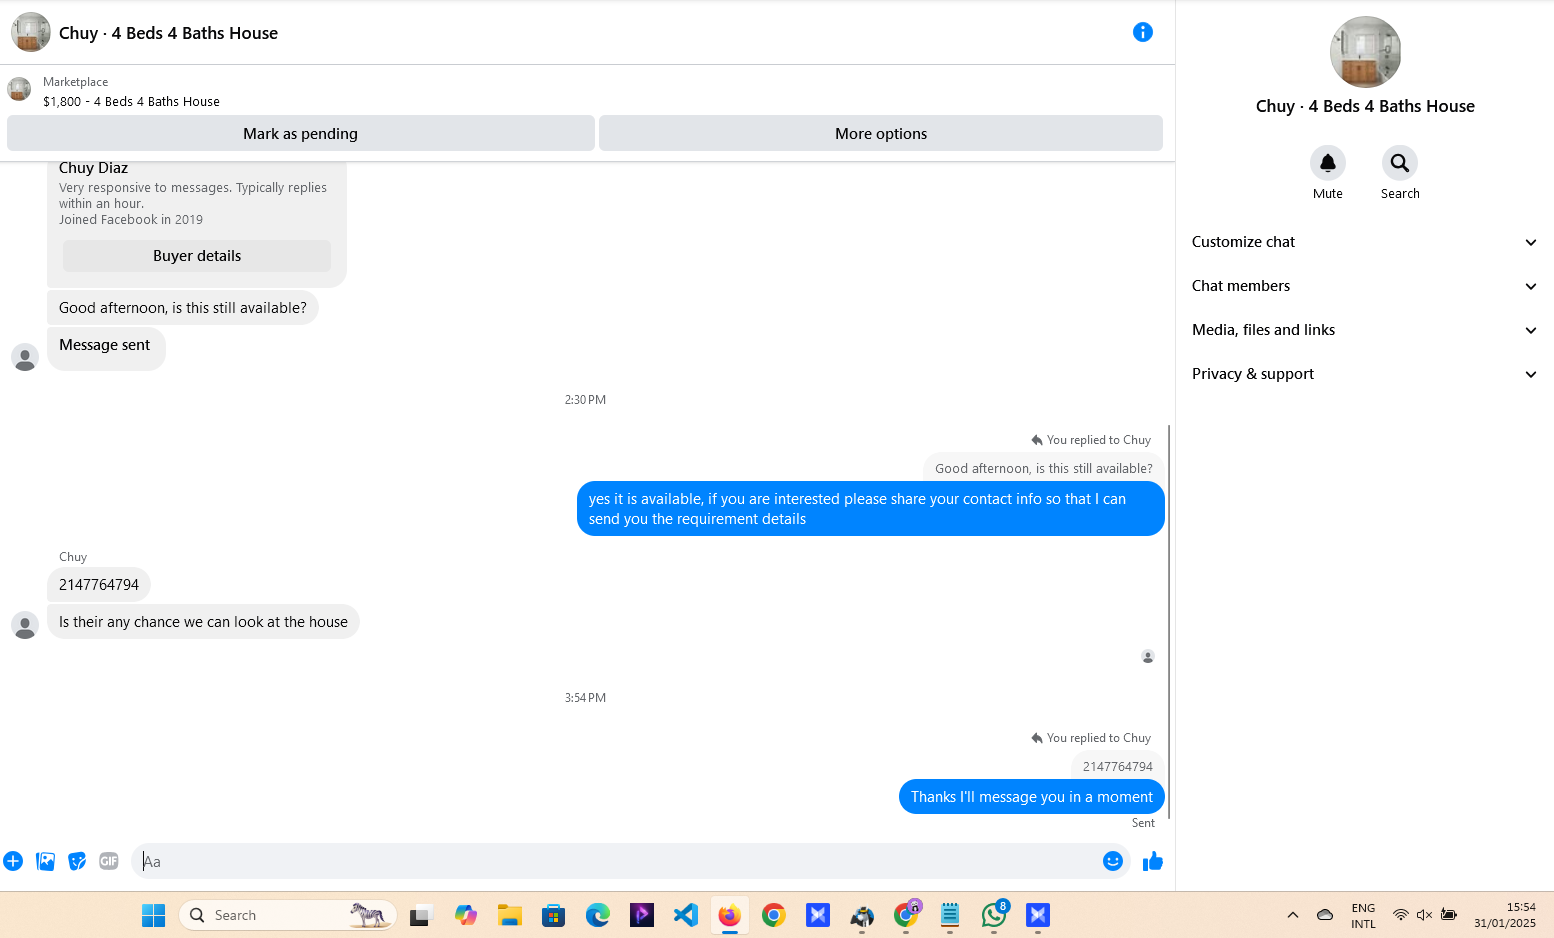Click the large listing photo in the right panel
Screen dimensions: 1554x938
pos(1365,52)
